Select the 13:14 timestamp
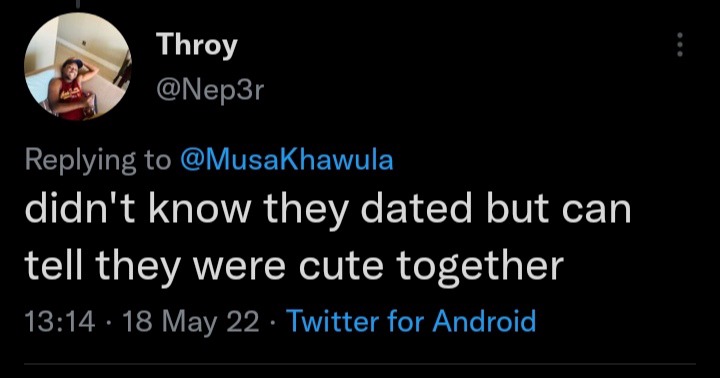This screenshot has height=378, width=720. pyautogui.click(x=60, y=321)
